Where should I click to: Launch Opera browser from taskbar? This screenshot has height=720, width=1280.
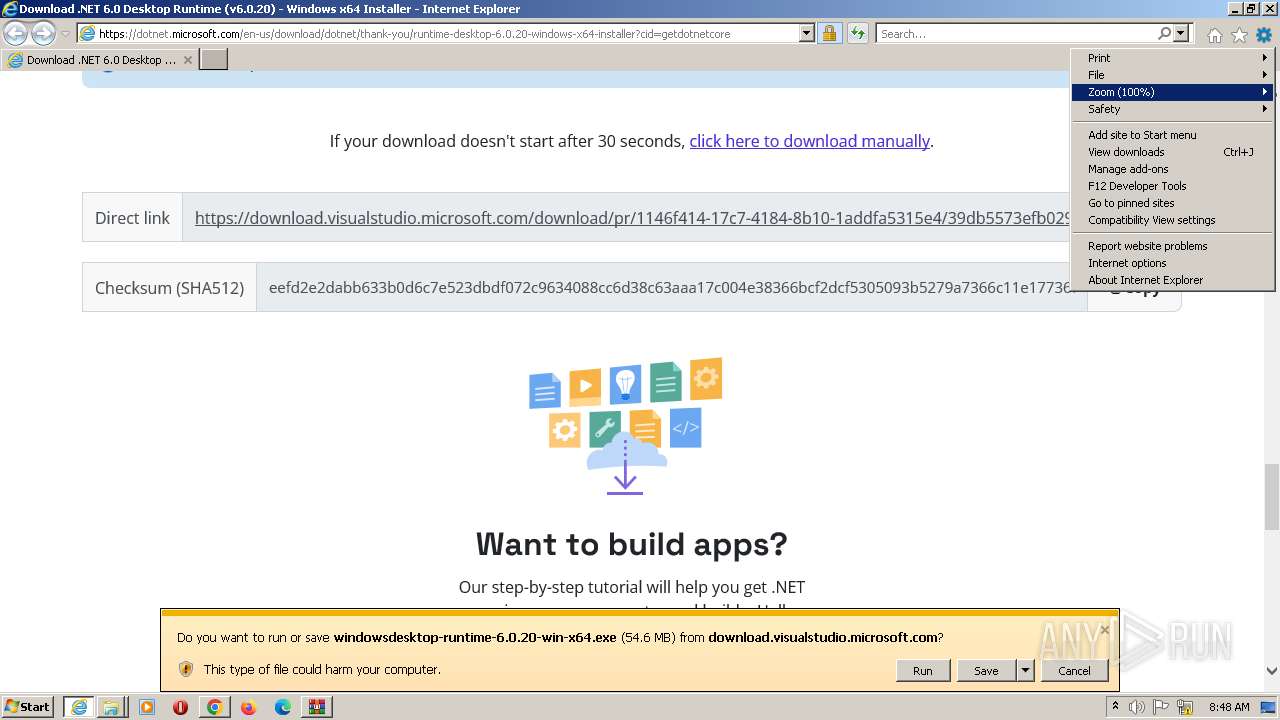[181, 707]
